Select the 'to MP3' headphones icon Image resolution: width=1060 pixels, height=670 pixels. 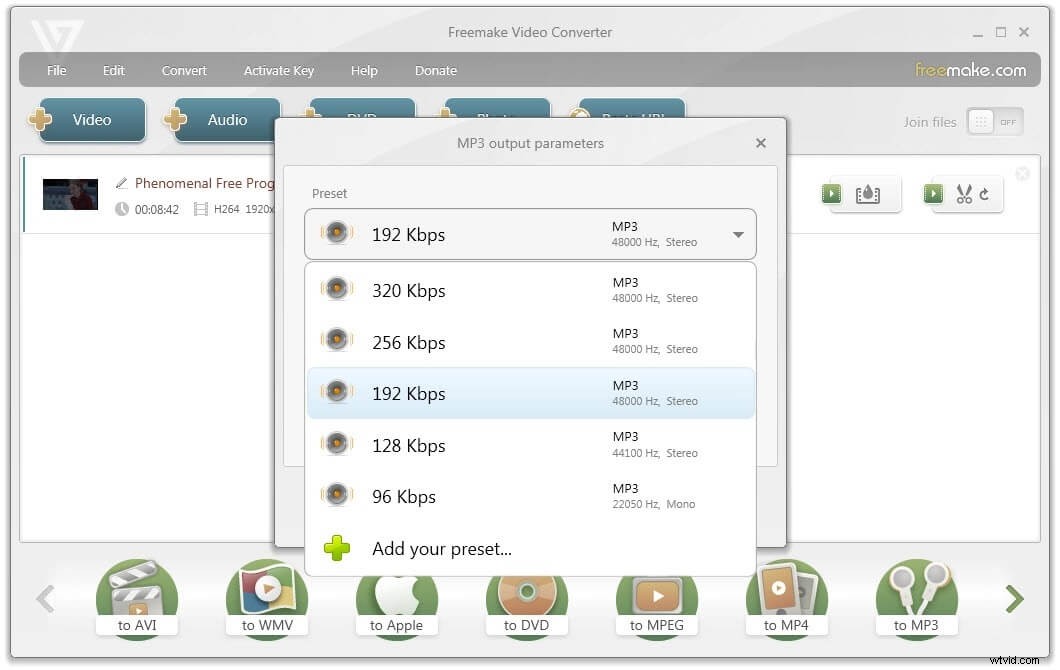[917, 597]
